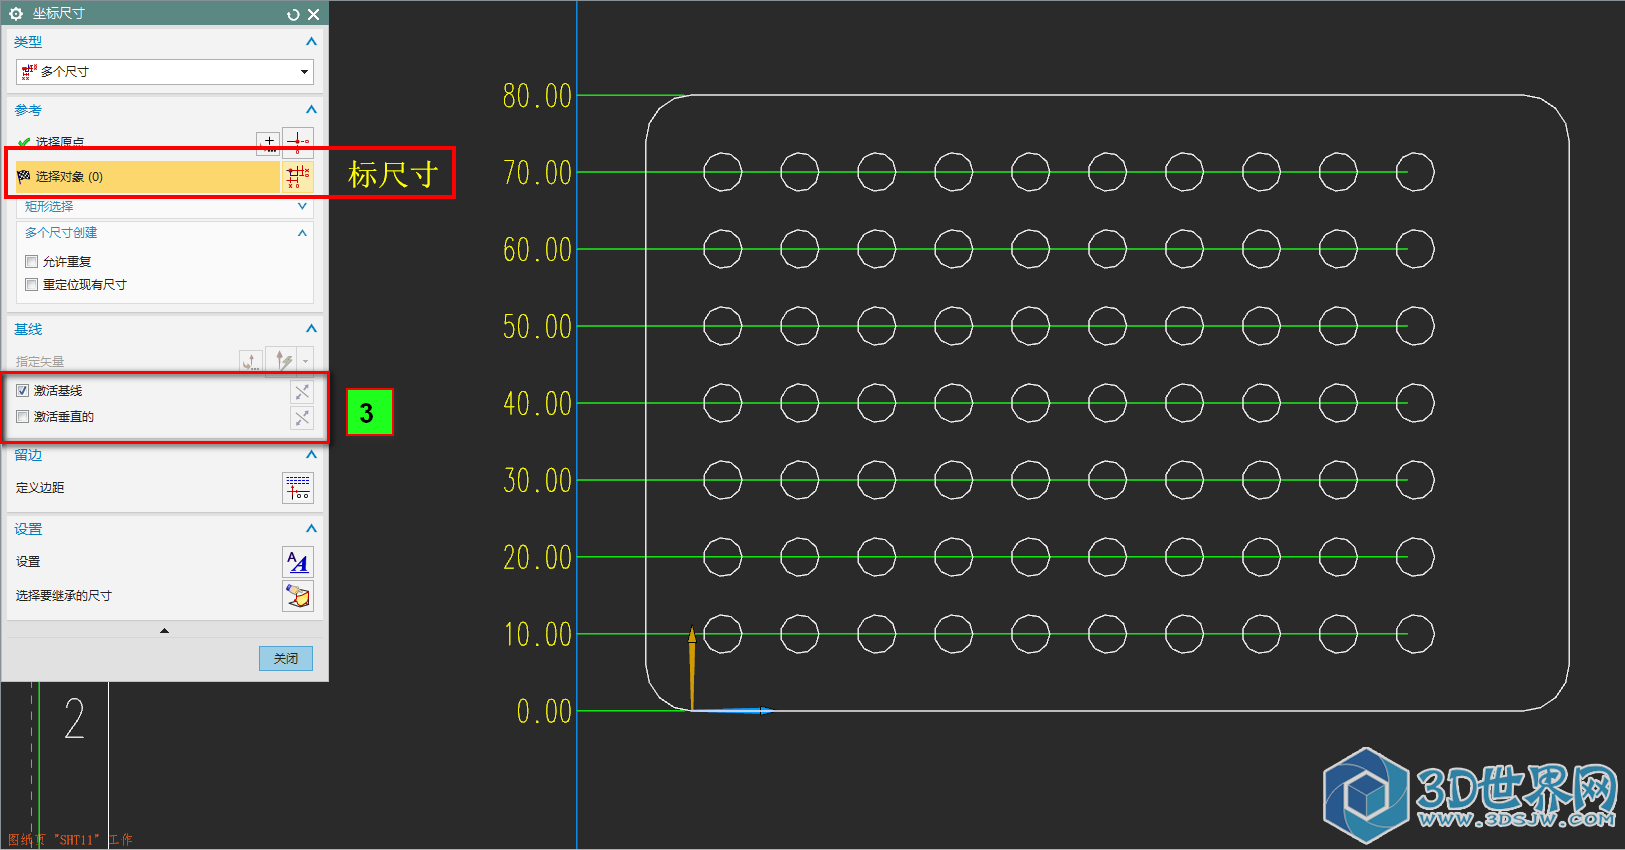
Task: Open the 设置 text style icon
Action: coord(298,562)
